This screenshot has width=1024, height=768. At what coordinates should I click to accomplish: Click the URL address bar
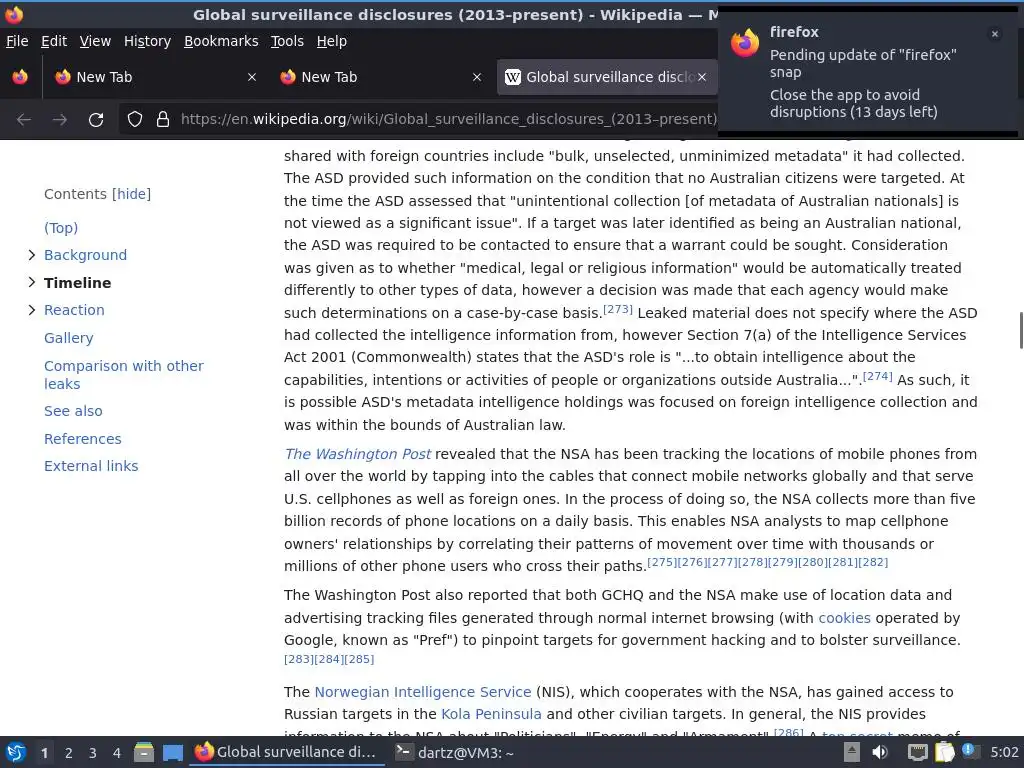tap(448, 119)
